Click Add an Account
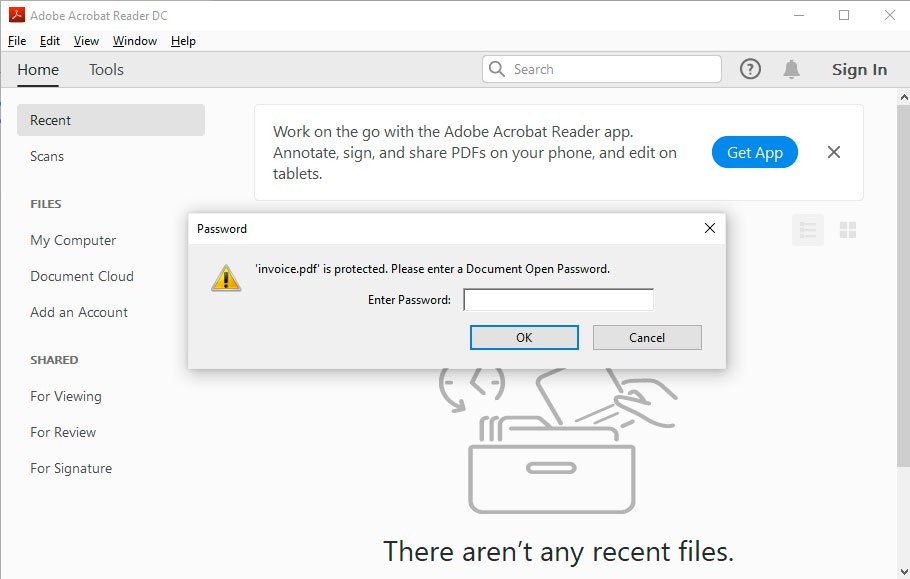 (78, 312)
